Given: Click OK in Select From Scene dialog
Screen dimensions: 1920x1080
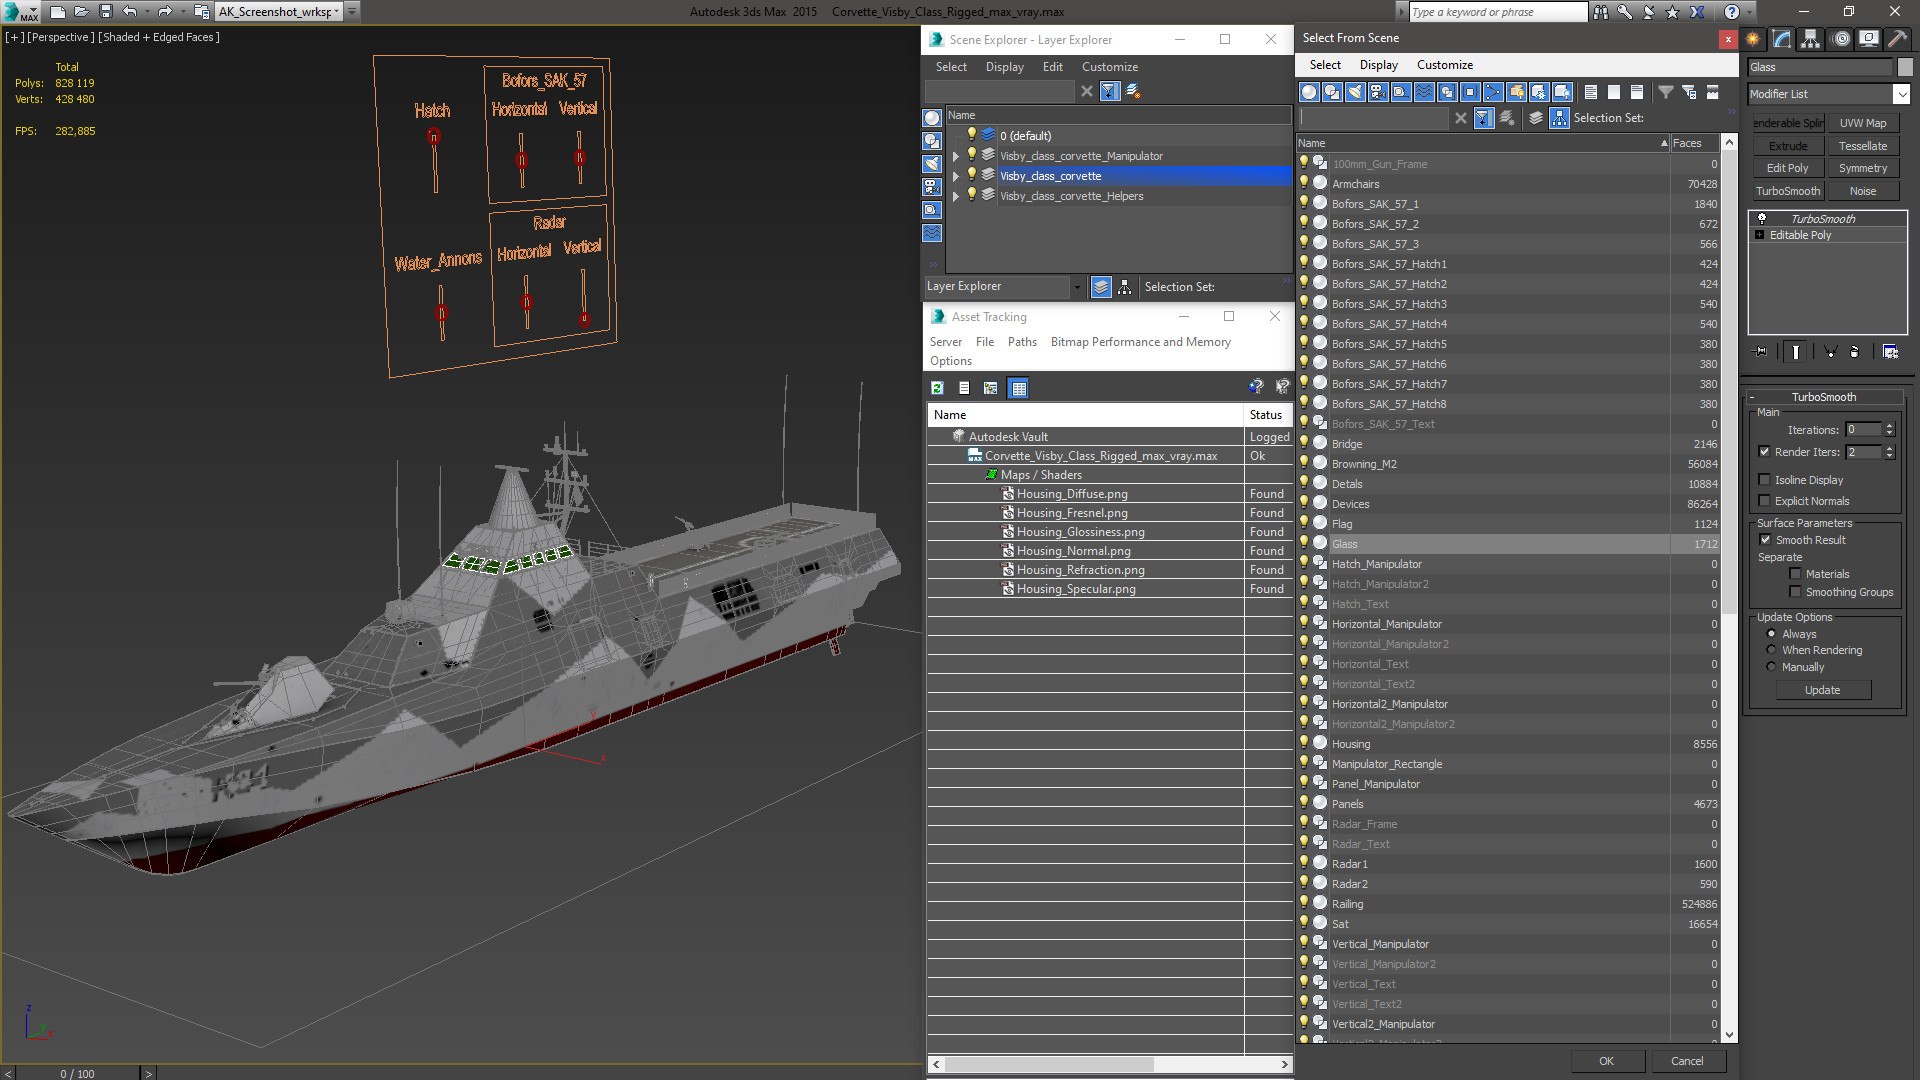Looking at the screenshot, I should pos(1606,1061).
